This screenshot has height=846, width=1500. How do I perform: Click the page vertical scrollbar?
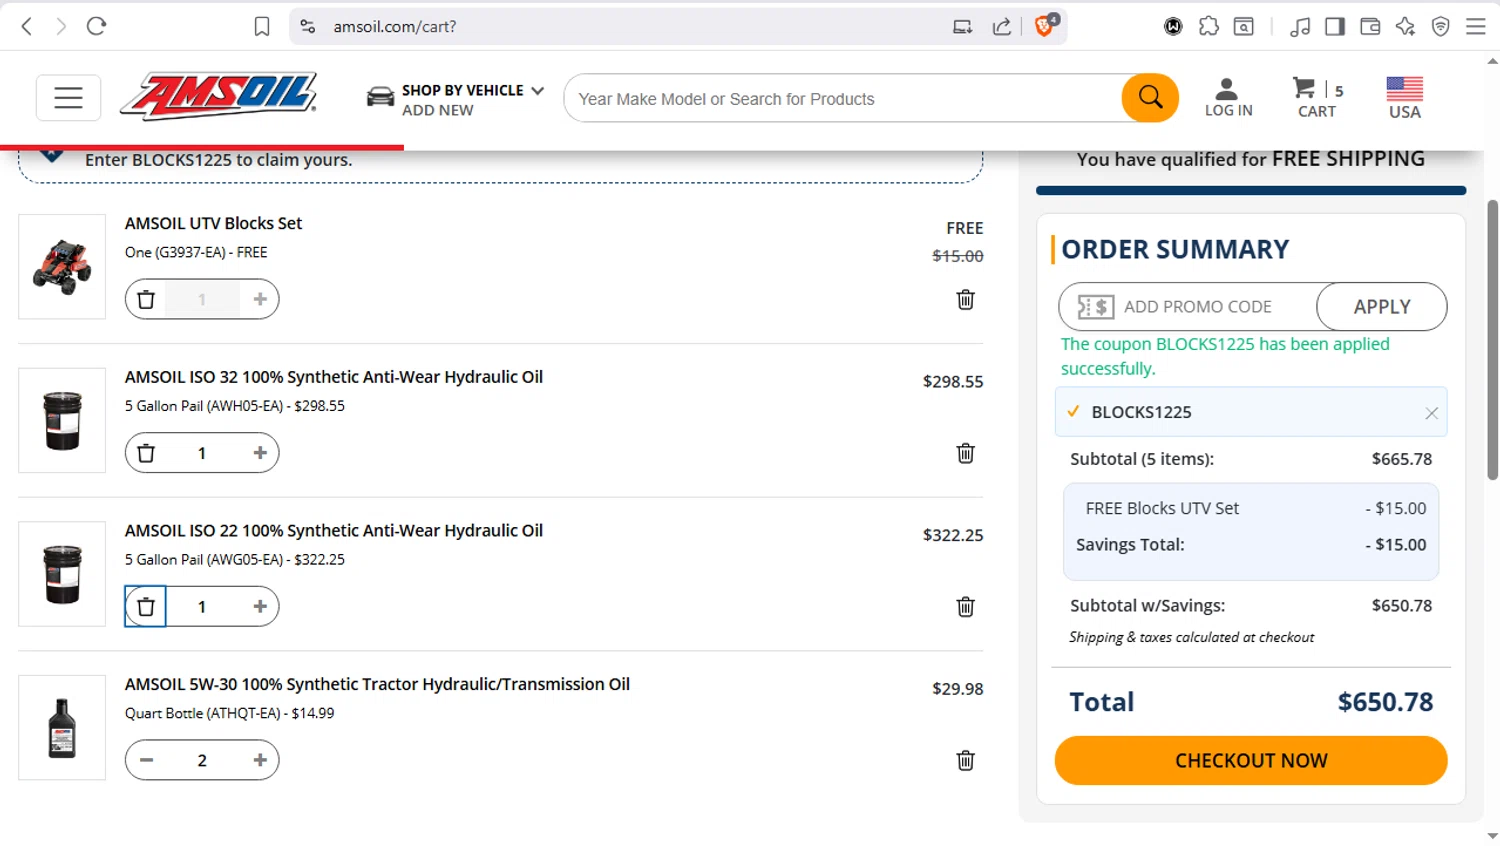[1492, 340]
